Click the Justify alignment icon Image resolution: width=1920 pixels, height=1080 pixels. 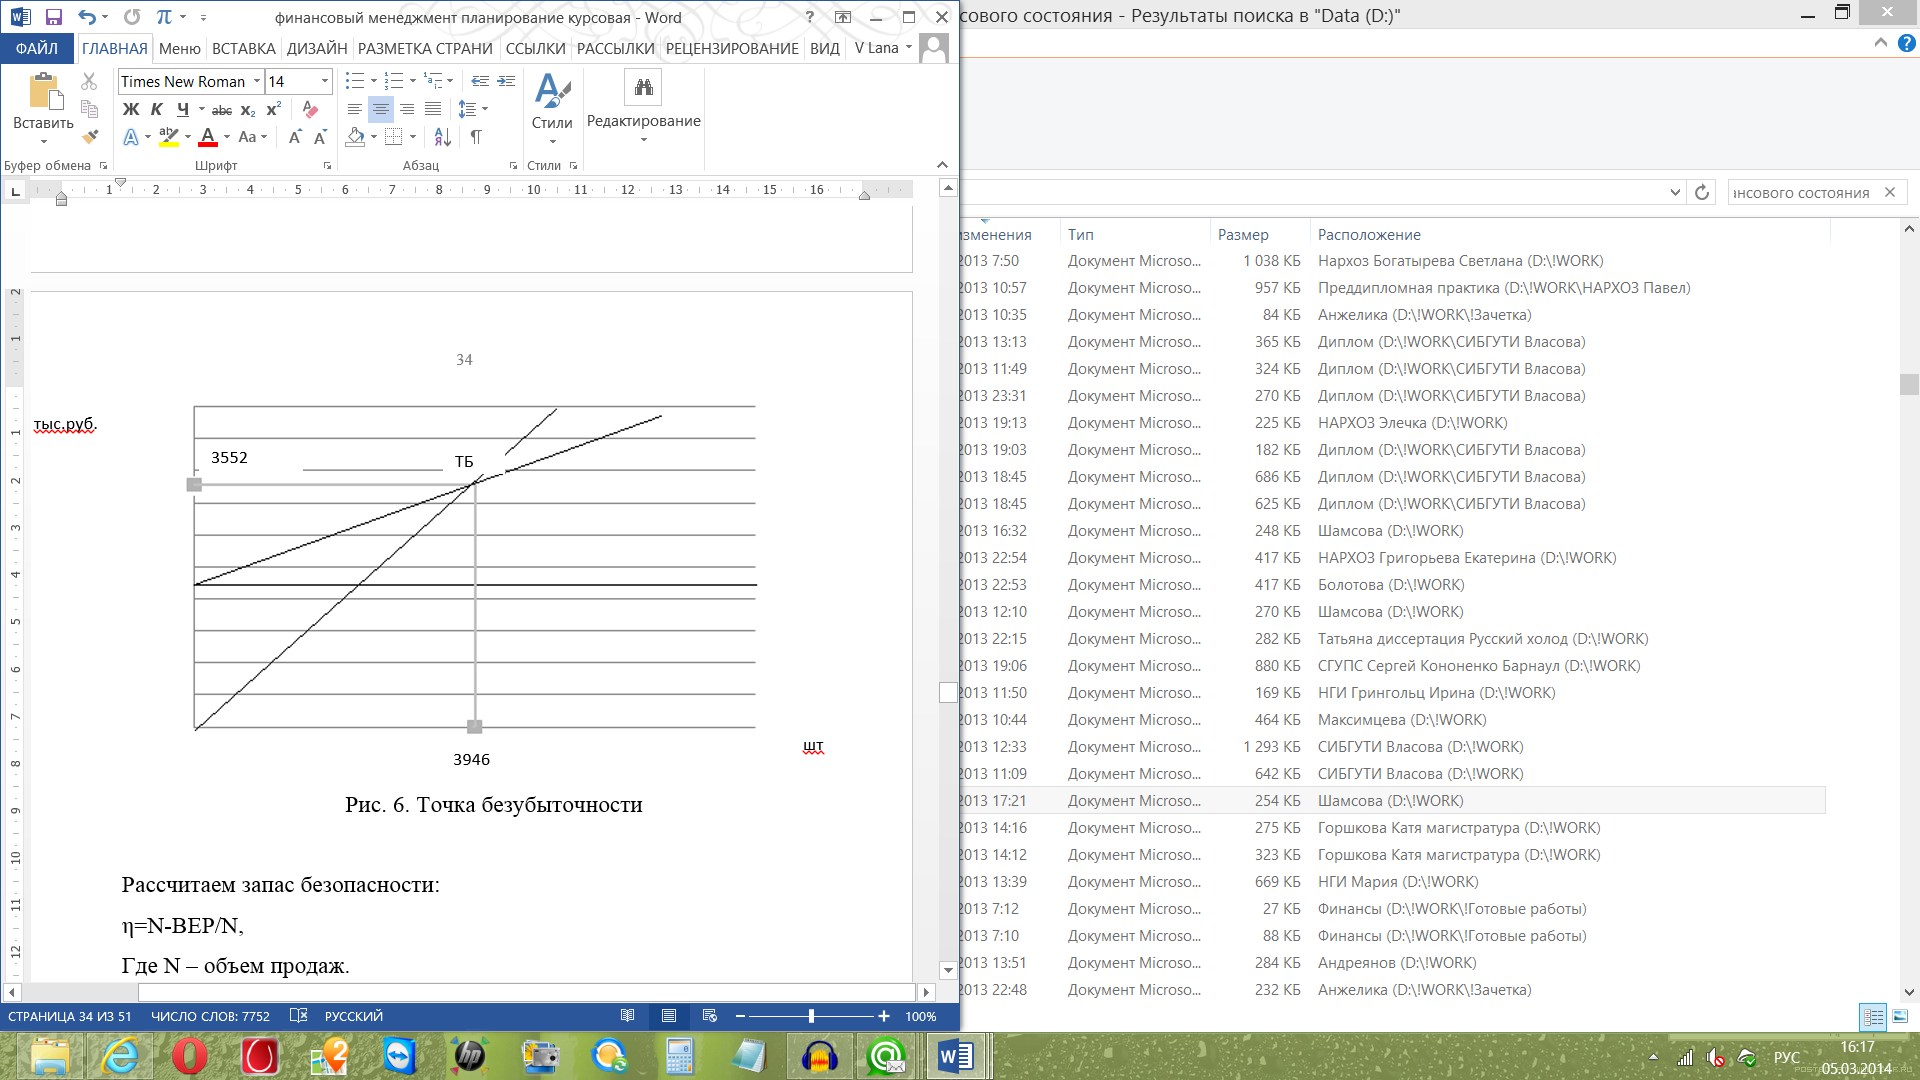click(x=433, y=109)
